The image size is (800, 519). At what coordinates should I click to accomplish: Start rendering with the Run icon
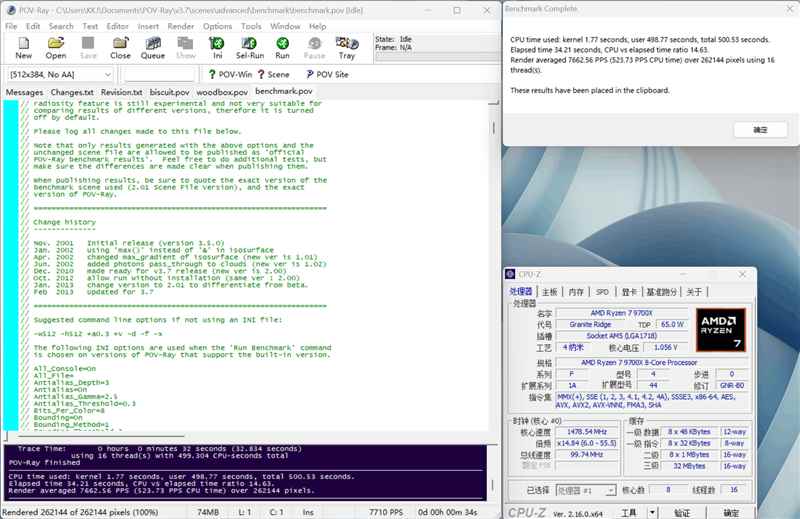[282, 47]
